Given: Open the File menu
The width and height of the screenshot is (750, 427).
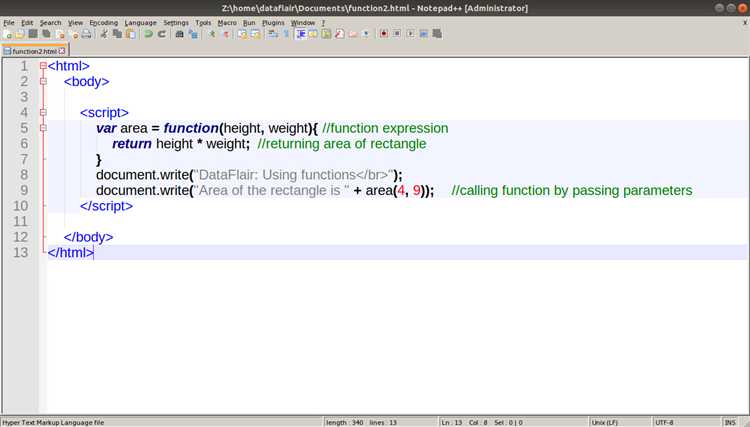Looking at the screenshot, I should click(9, 22).
